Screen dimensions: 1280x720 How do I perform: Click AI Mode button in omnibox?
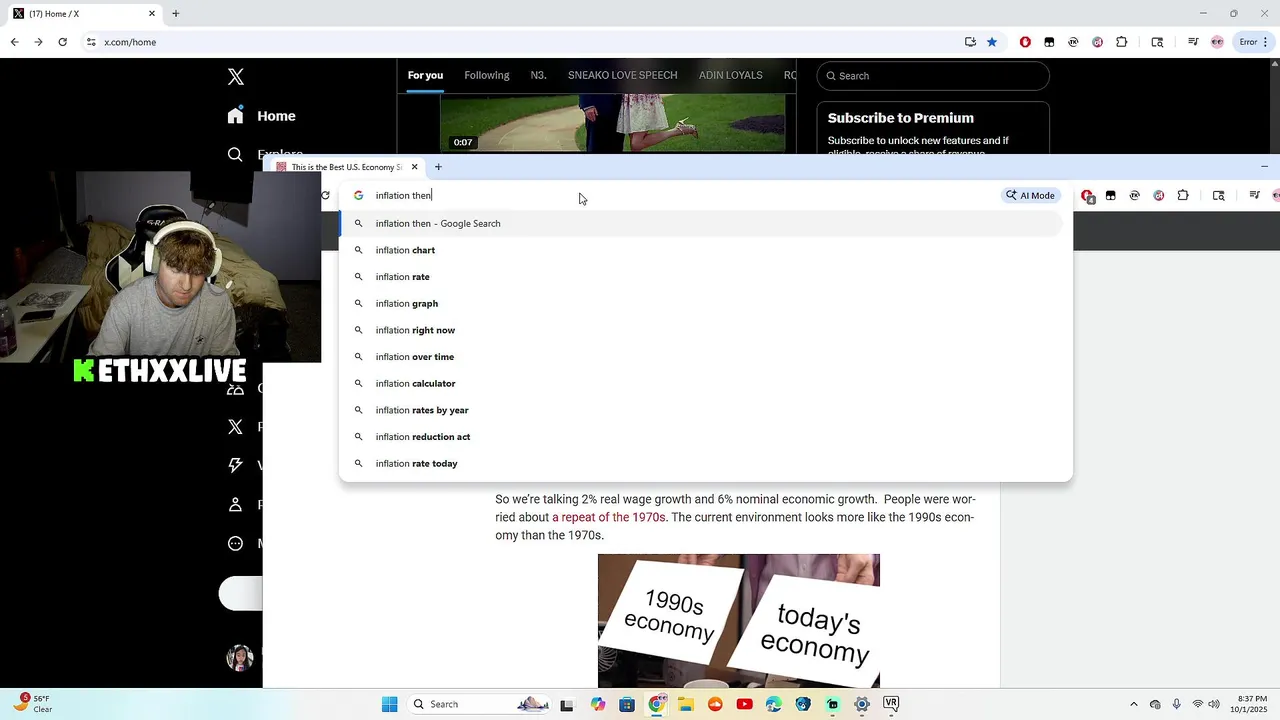(1031, 195)
